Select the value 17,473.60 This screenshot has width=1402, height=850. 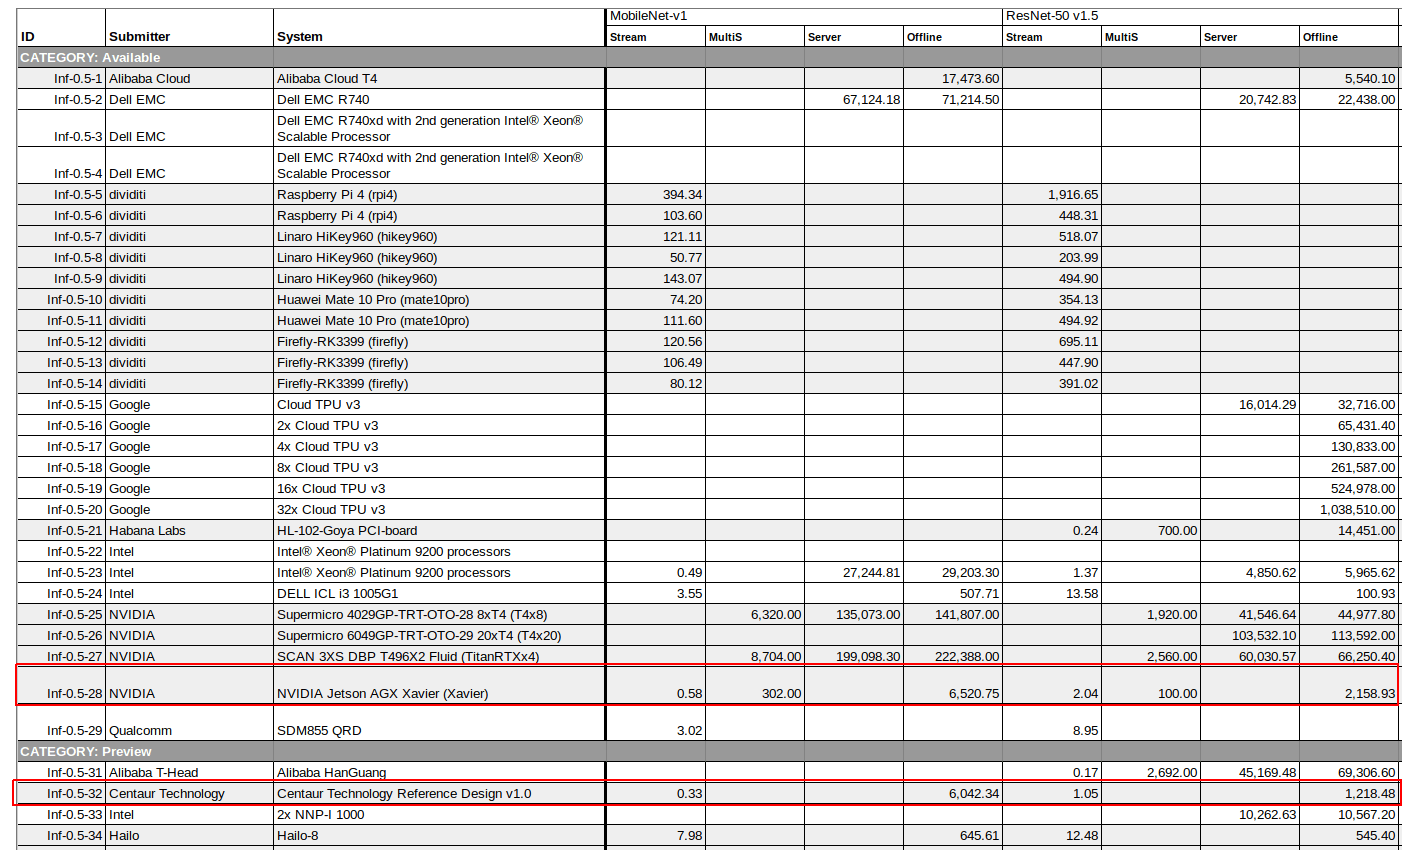coord(970,79)
